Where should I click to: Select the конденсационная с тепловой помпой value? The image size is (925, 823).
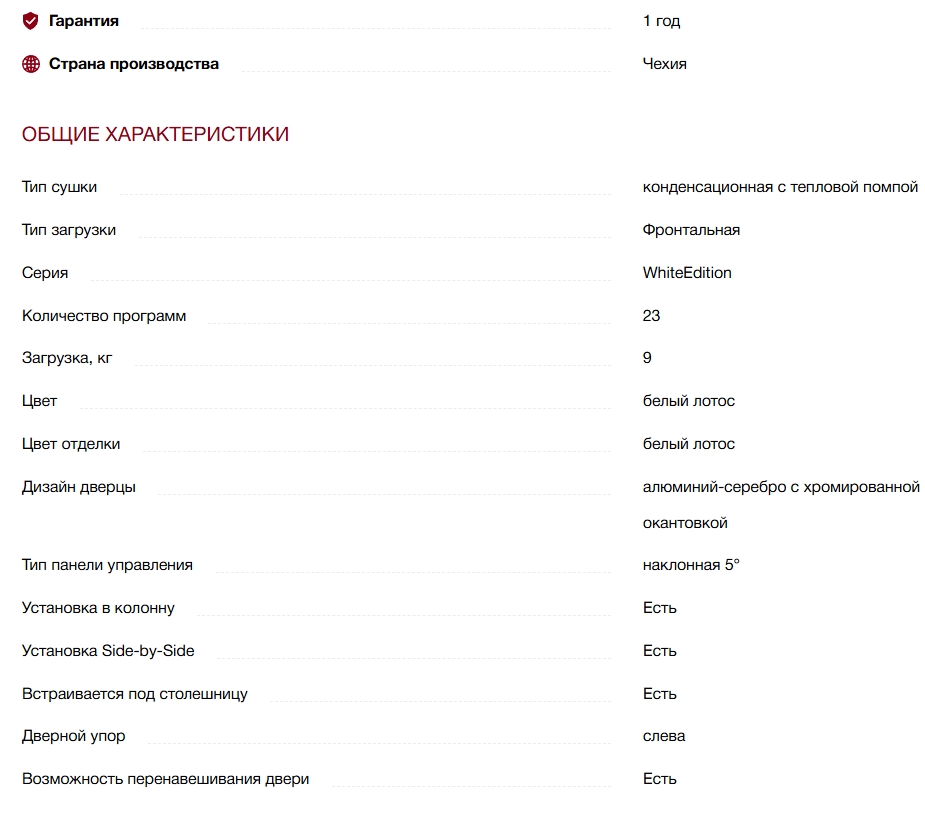pos(780,187)
